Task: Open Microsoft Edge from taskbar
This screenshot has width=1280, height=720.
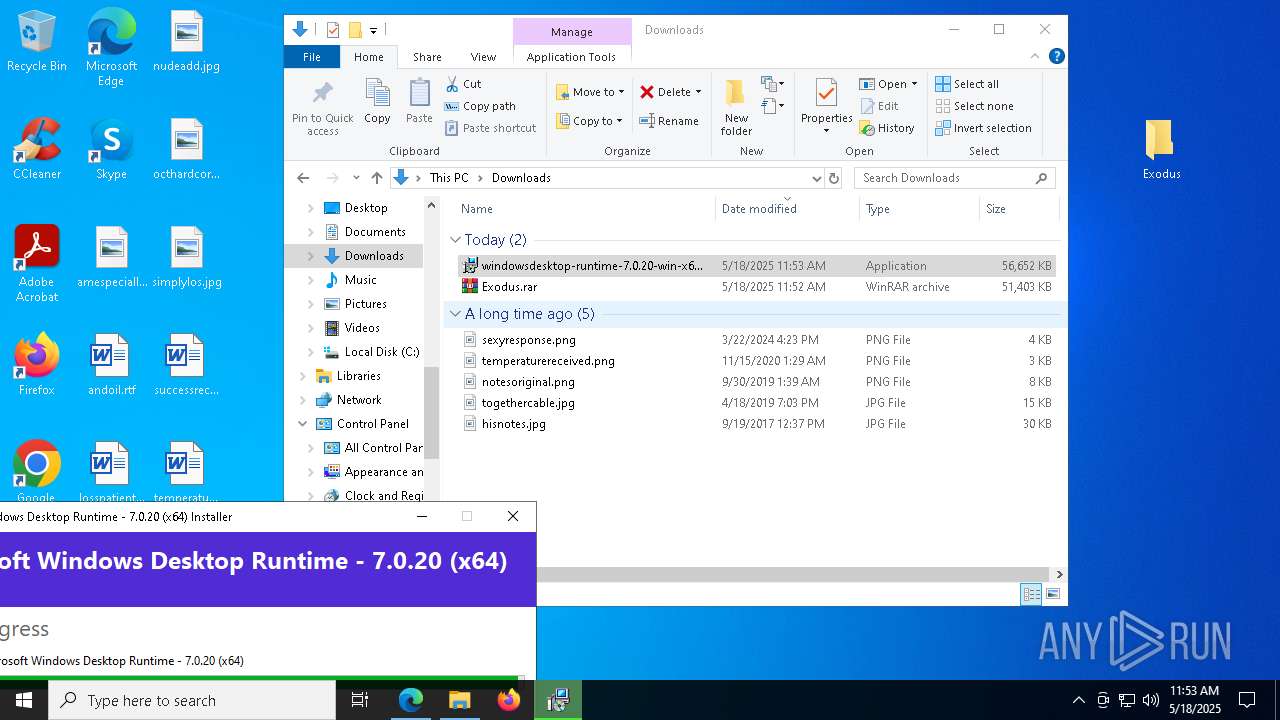Action: 411,700
